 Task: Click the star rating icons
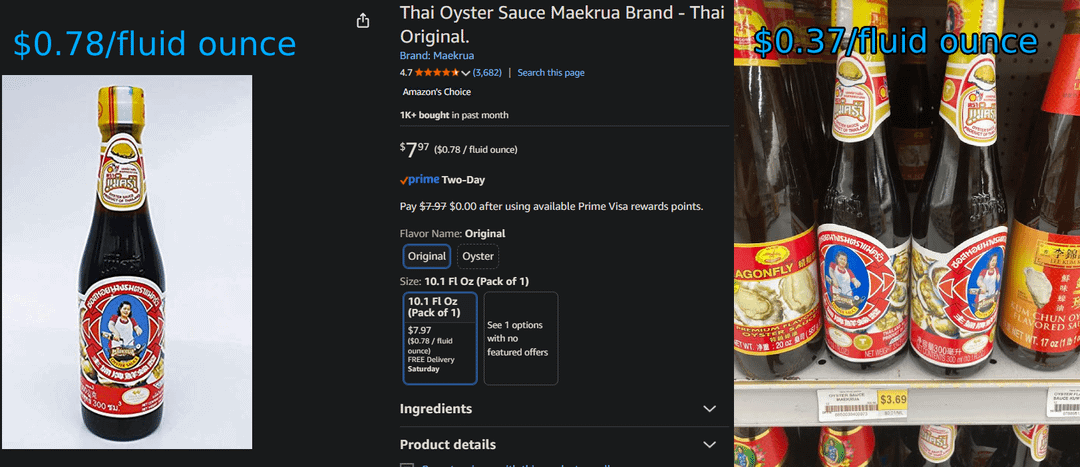point(436,73)
